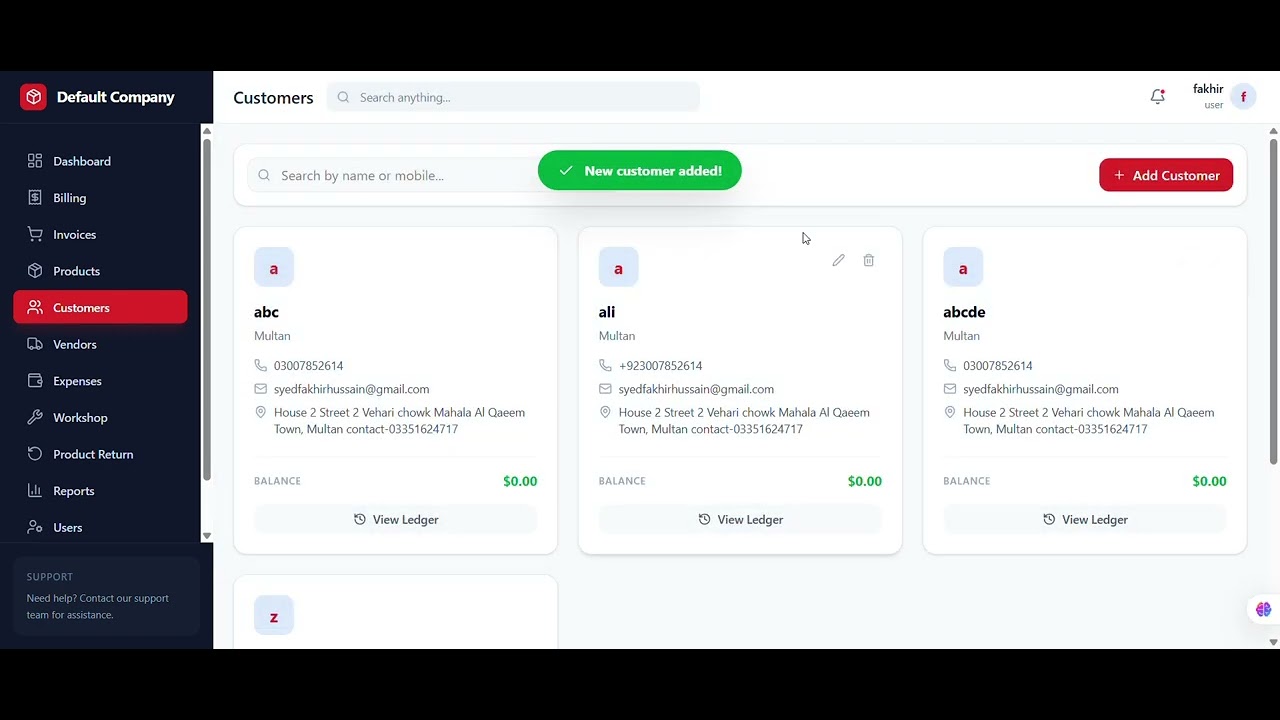
Task: Edit the ali customer with pencil icon
Action: pyautogui.click(x=838, y=260)
